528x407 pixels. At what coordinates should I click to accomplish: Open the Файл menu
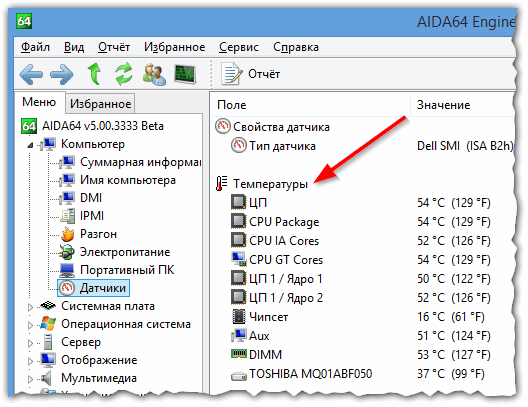pos(35,47)
